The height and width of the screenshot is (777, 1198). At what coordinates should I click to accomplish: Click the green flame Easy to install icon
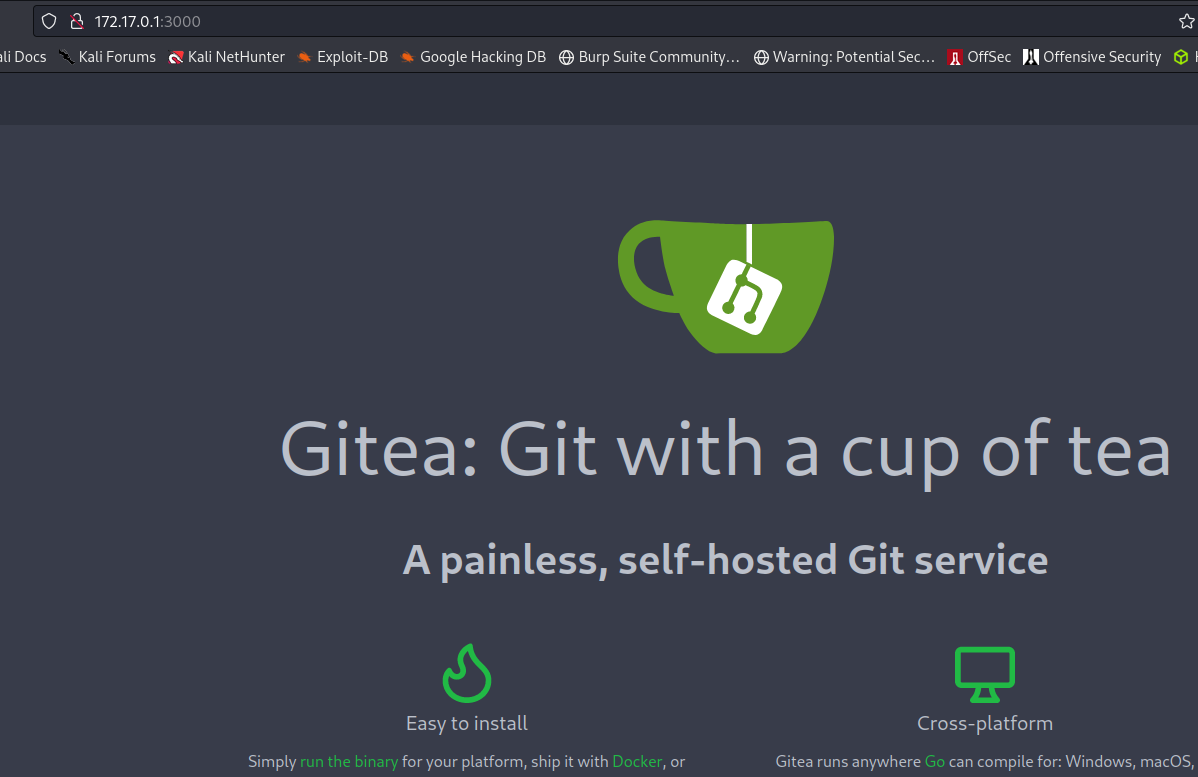pyautogui.click(x=467, y=673)
